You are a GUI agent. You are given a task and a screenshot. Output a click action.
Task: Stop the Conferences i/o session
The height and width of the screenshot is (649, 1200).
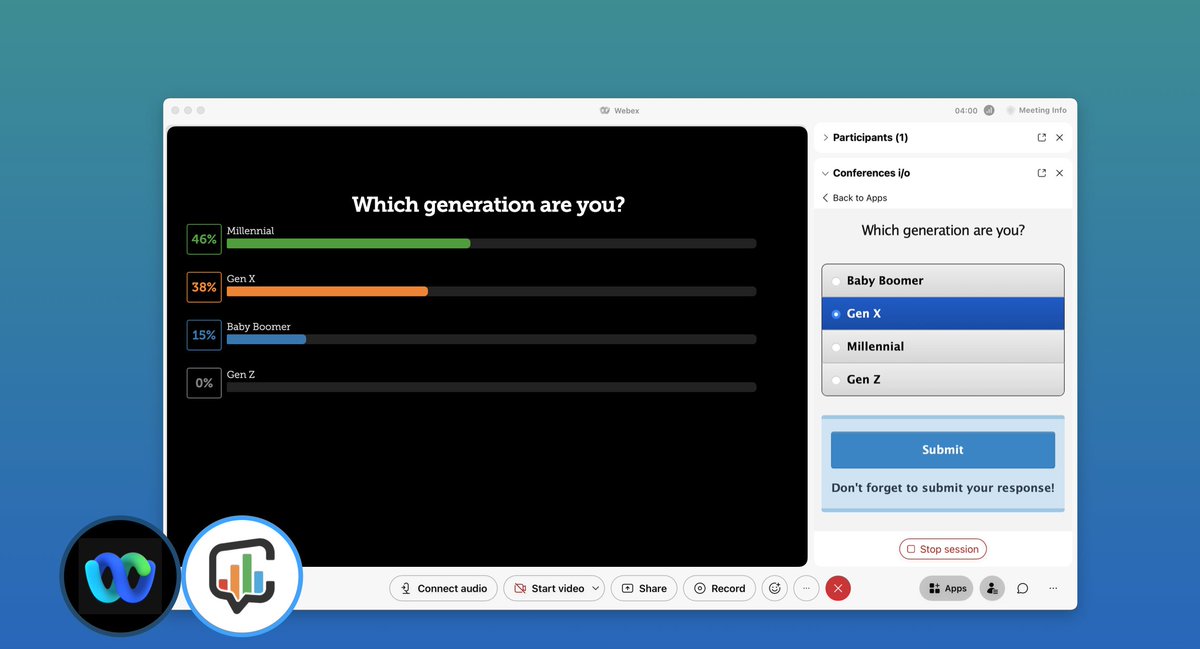pyautogui.click(x=942, y=548)
